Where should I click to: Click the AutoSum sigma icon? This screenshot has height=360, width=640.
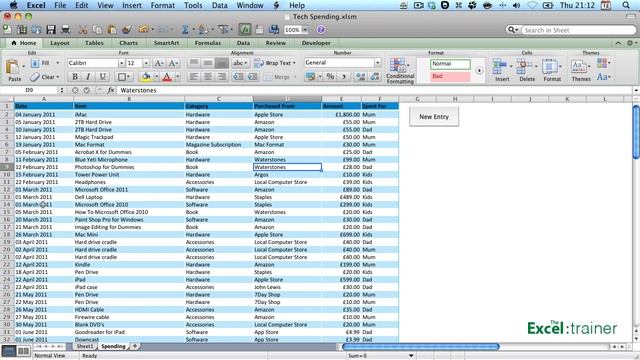(185, 29)
